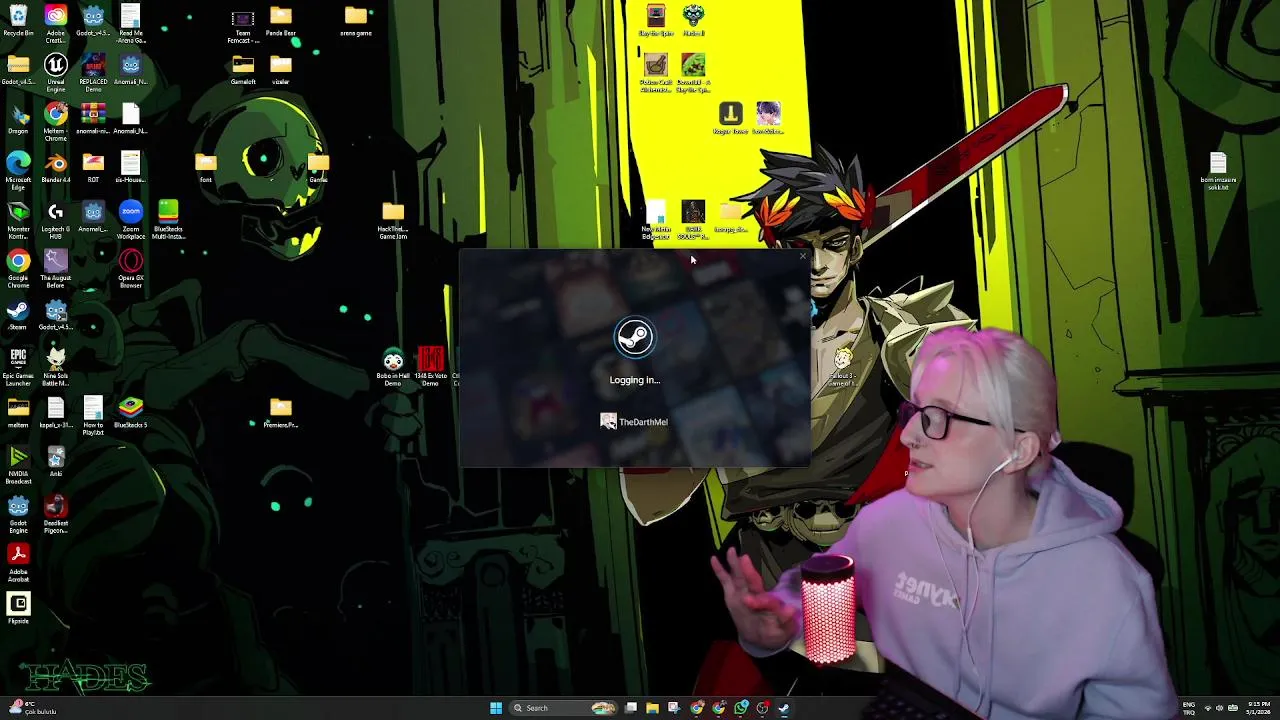Open the Microsoft Edge desktop shortcut
The height and width of the screenshot is (720, 1280).
(x=18, y=169)
